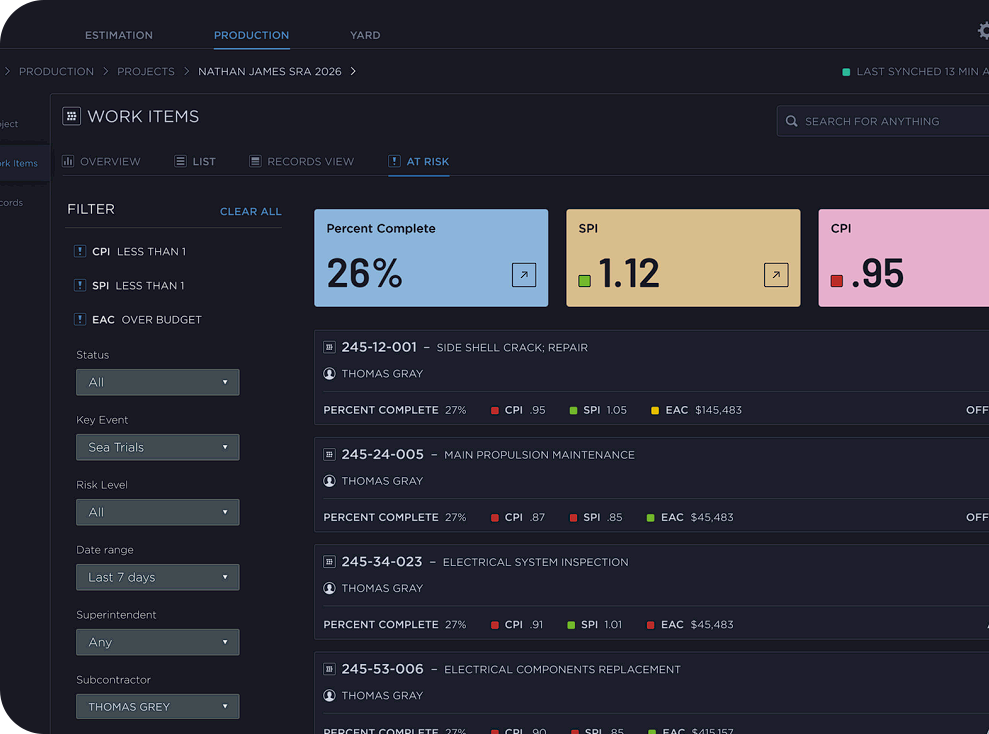Click red CPI status swatch on CPI card
The width and height of the screenshot is (989, 734).
click(837, 281)
